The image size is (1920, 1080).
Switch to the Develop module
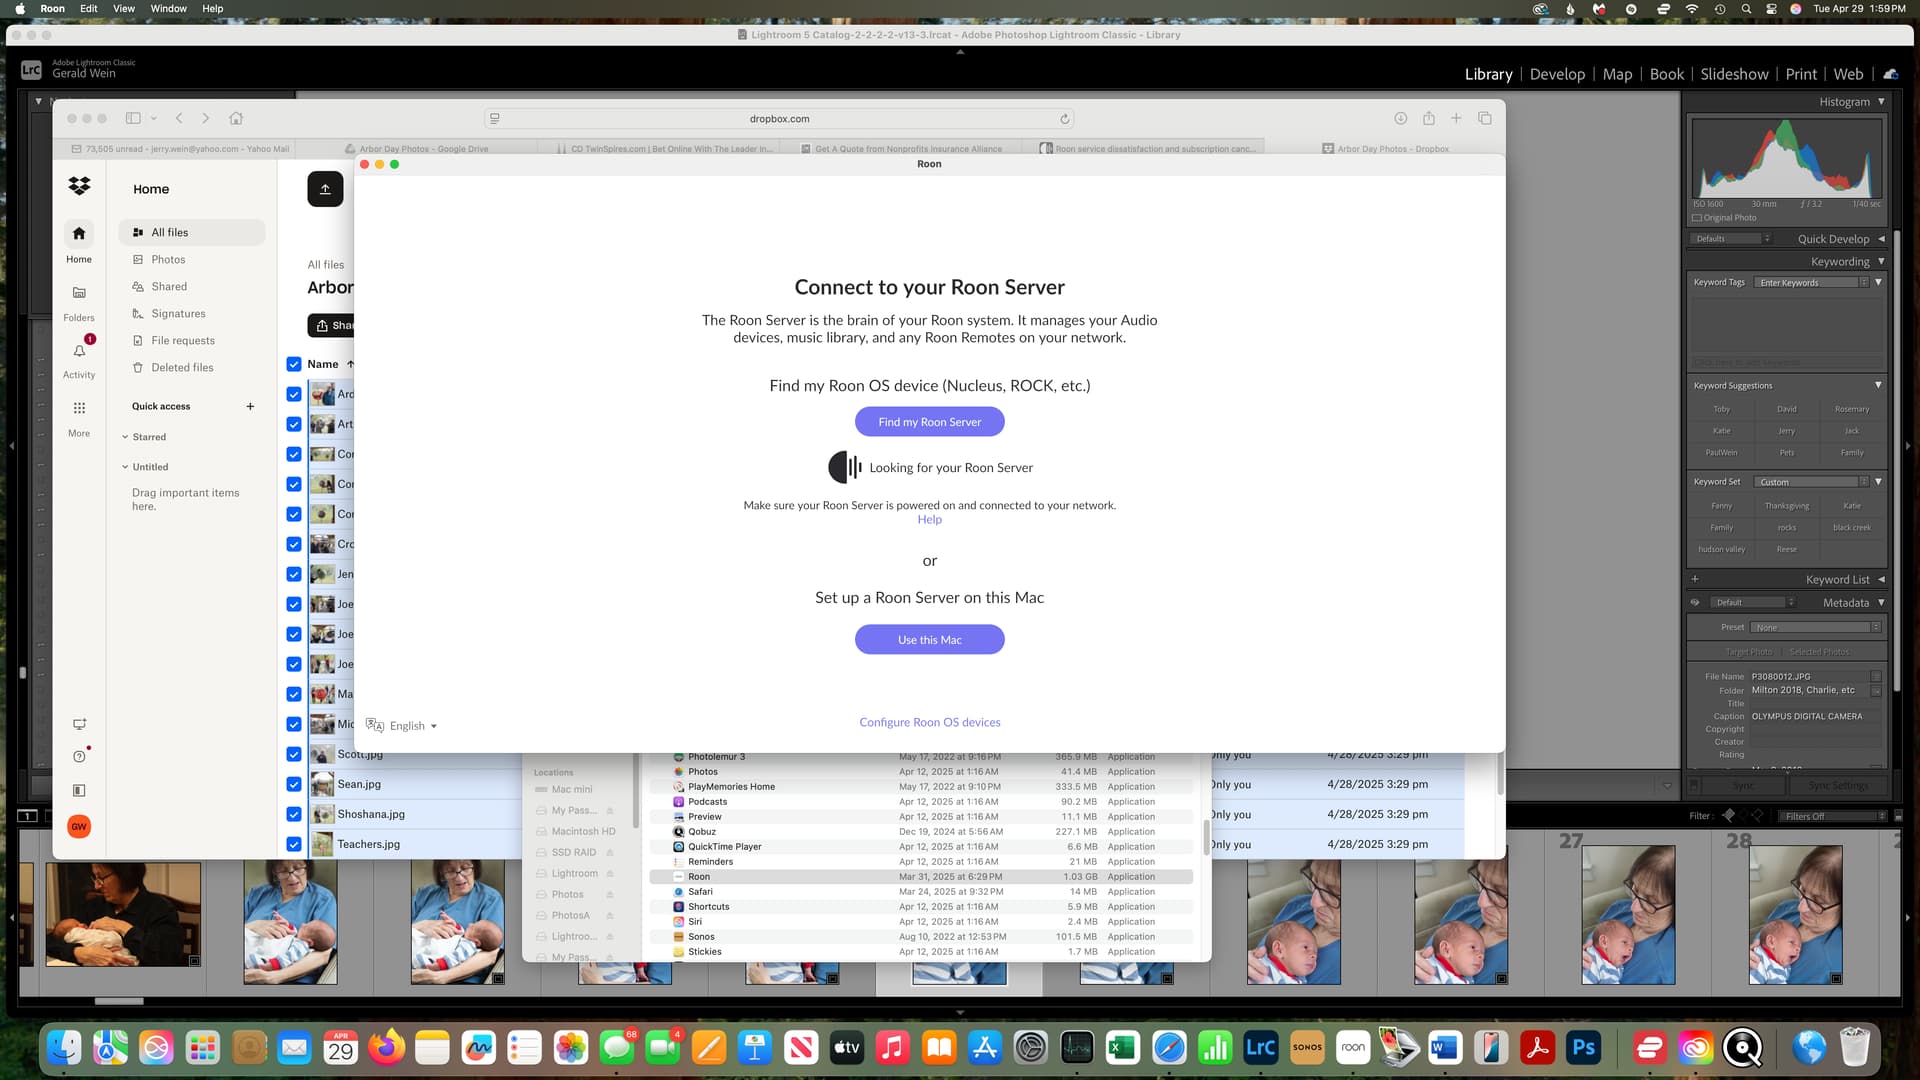click(1557, 74)
